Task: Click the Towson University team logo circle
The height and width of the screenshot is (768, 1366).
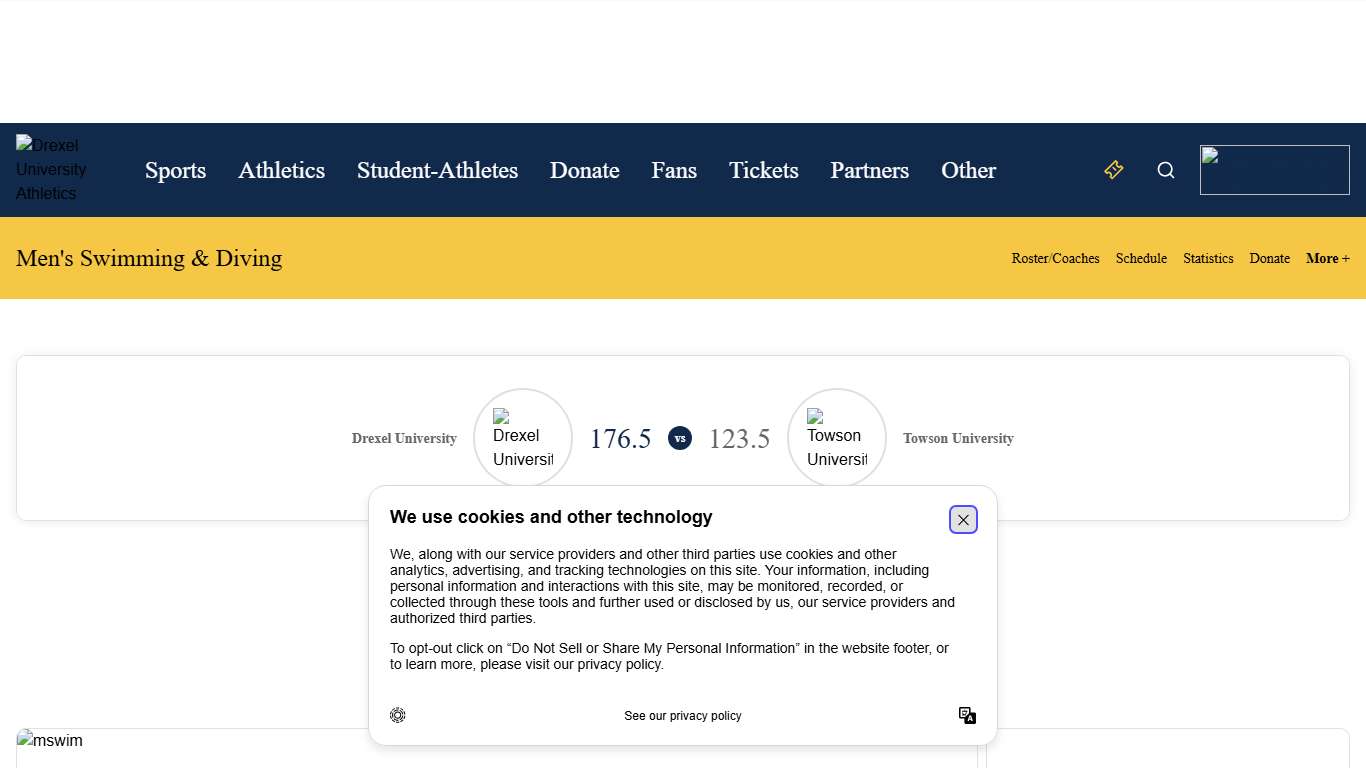Action: tap(837, 438)
